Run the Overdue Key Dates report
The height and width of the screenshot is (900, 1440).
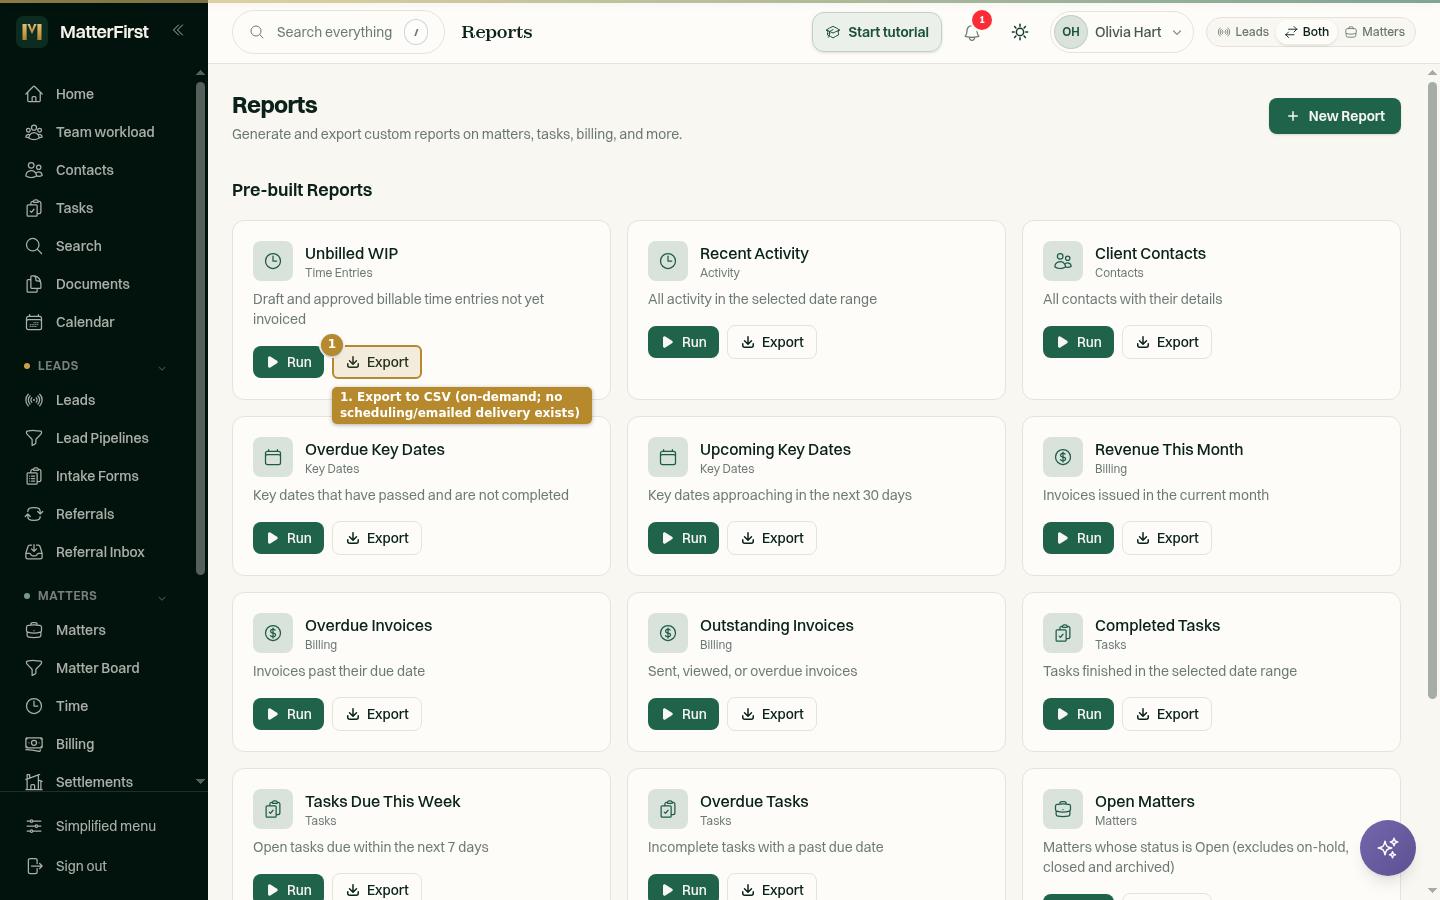click(x=288, y=538)
